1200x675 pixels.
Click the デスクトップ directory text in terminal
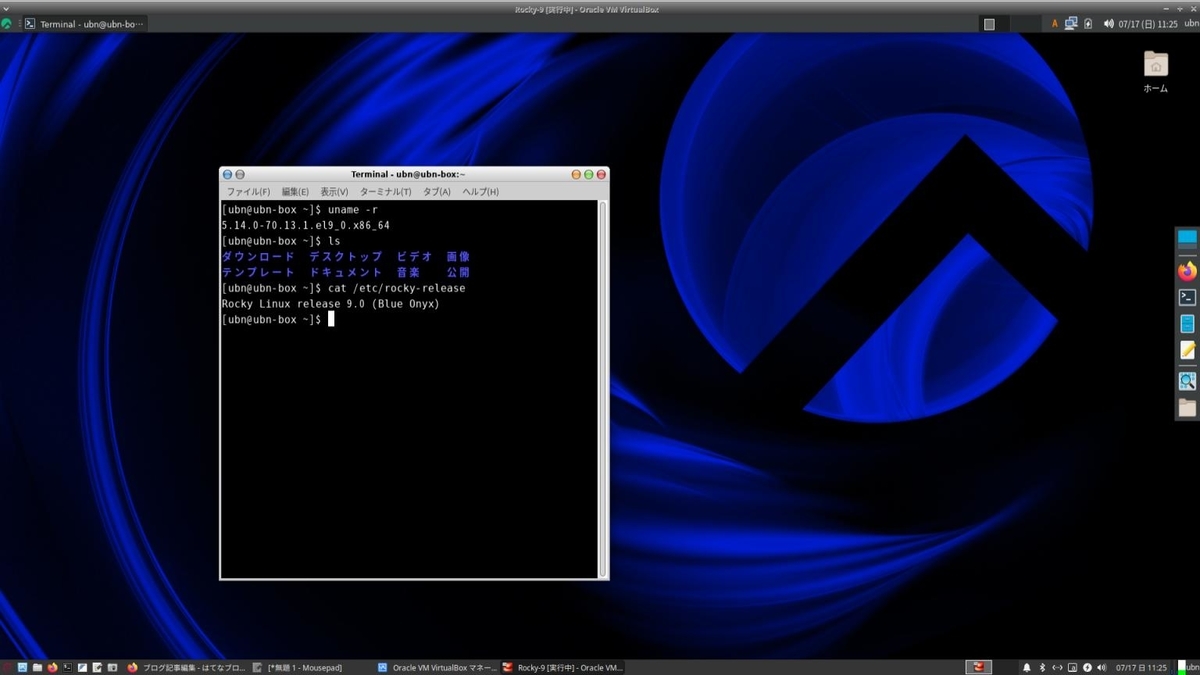[x=346, y=257]
